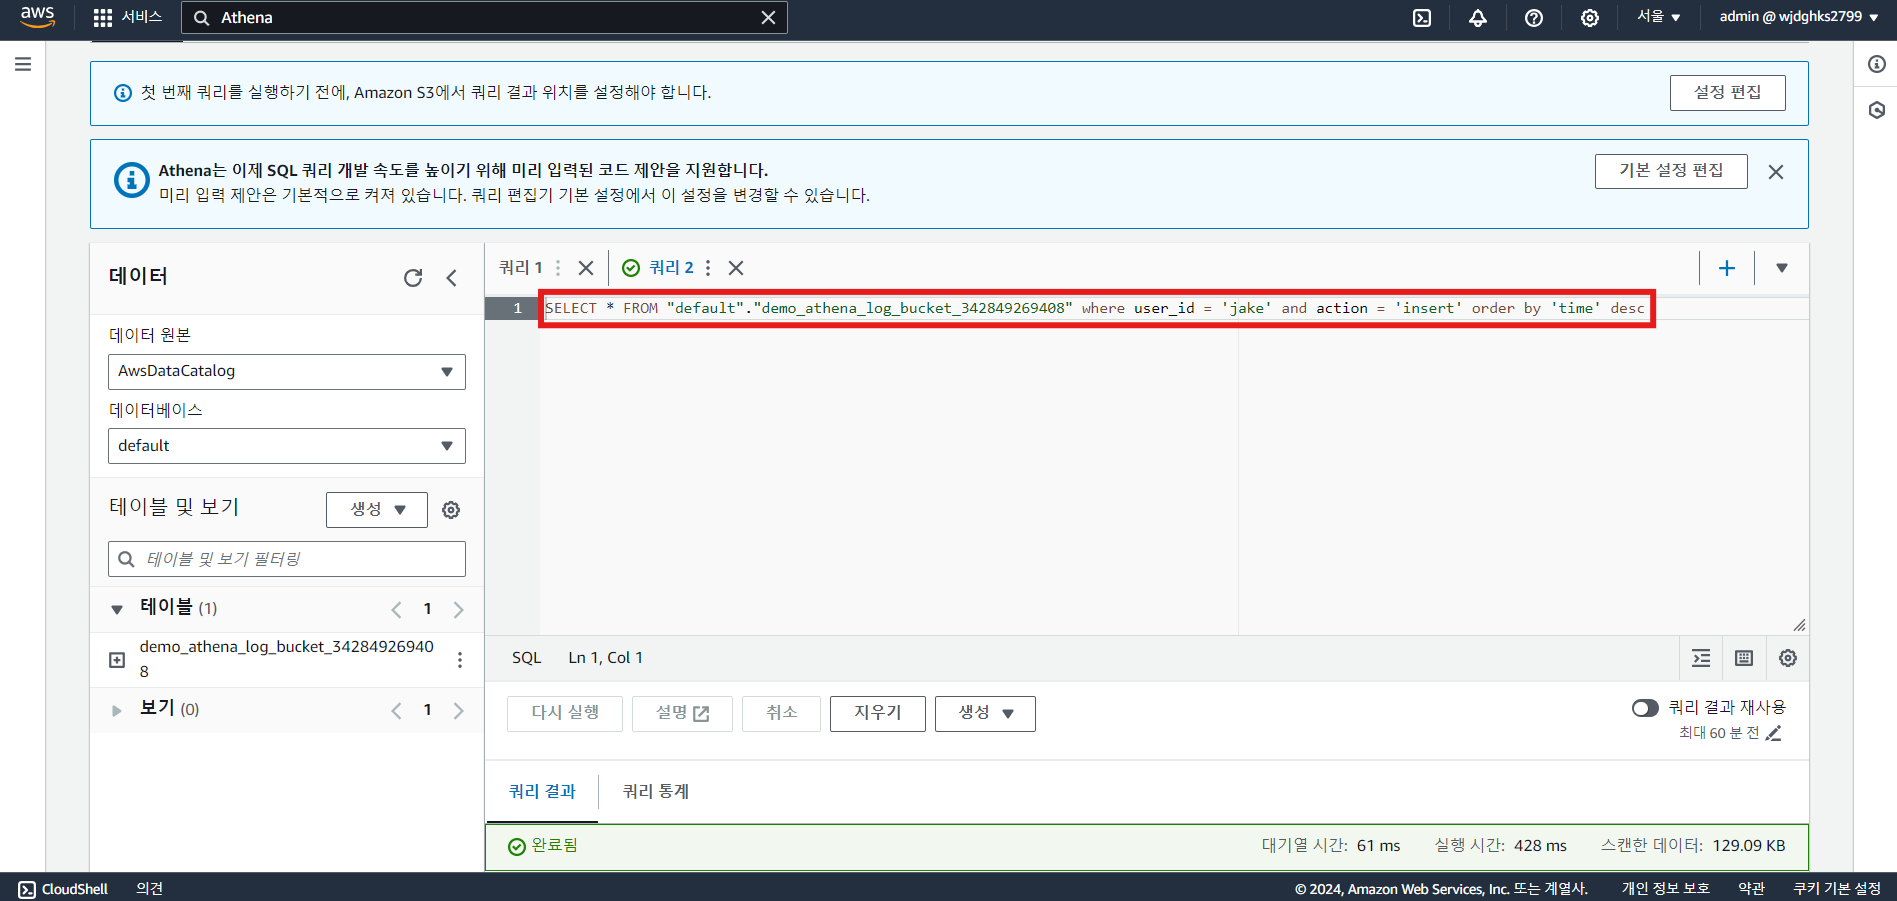Open actions menu for demo_athena_log_bucket table
The width and height of the screenshot is (1897, 901).
tap(460, 660)
